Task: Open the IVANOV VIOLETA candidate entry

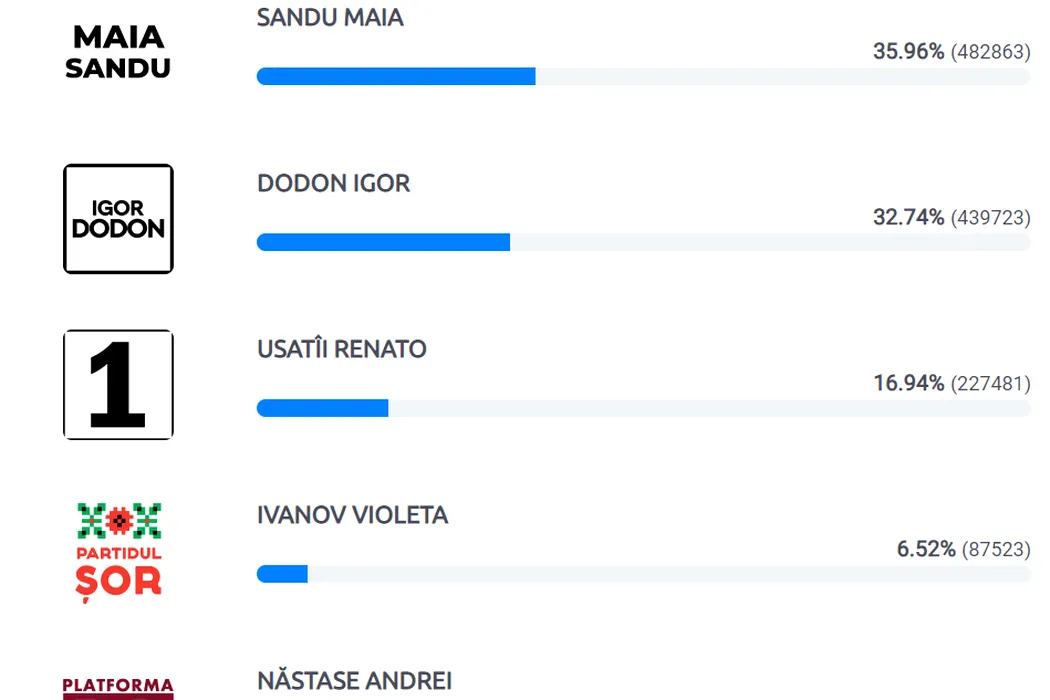Action: click(352, 514)
